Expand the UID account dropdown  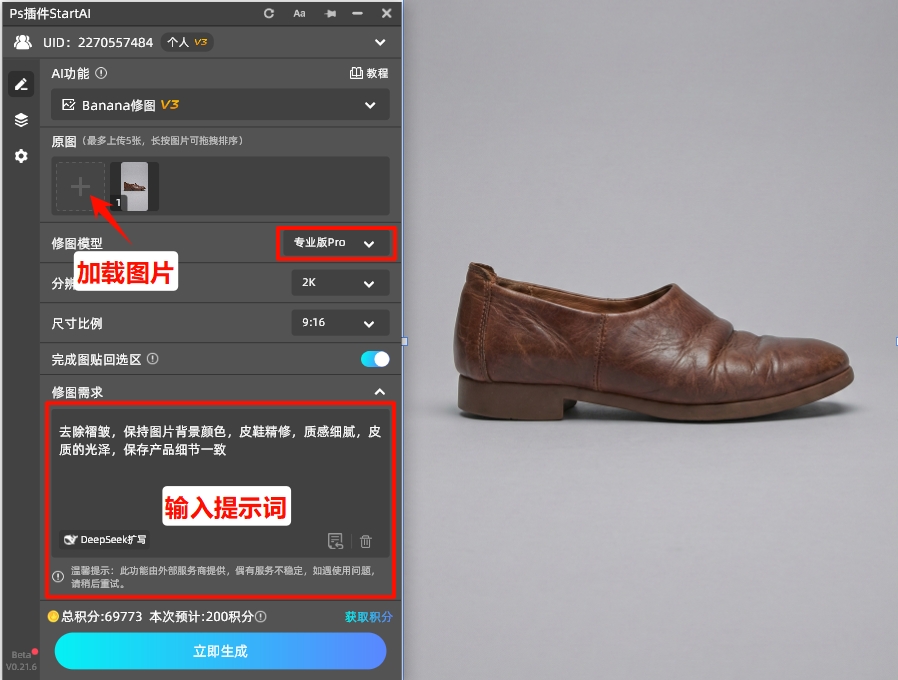(x=380, y=42)
